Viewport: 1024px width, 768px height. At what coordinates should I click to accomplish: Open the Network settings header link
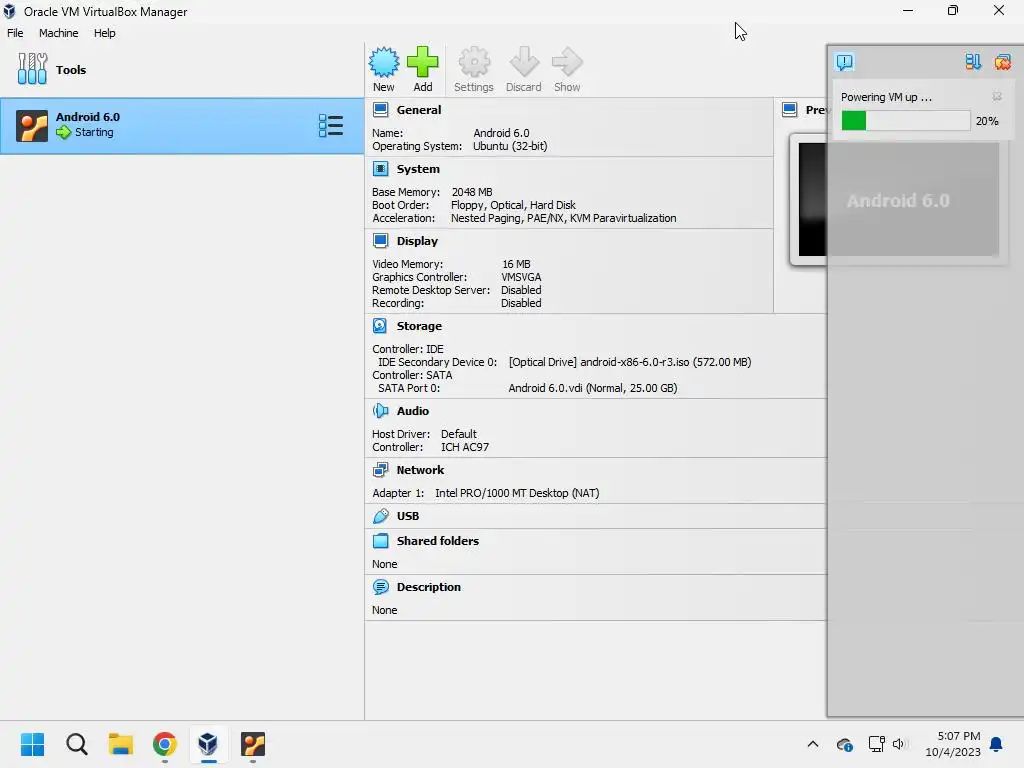point(421,470)
